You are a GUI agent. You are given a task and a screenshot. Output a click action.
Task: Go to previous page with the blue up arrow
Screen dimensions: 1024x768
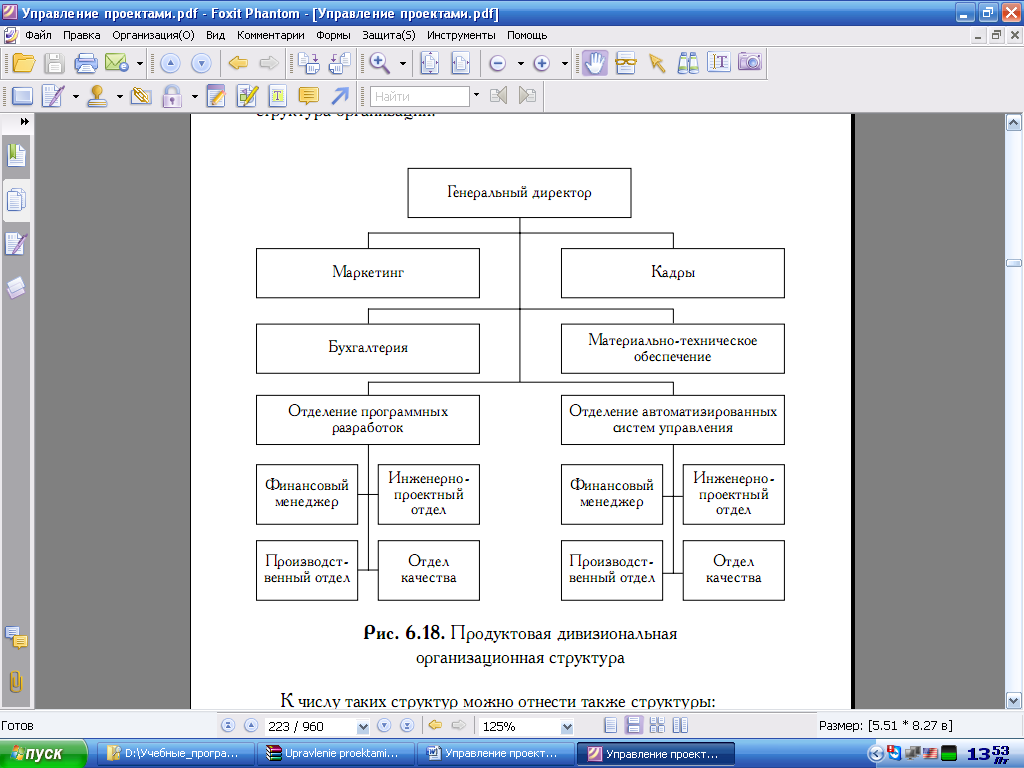(170, 63)
